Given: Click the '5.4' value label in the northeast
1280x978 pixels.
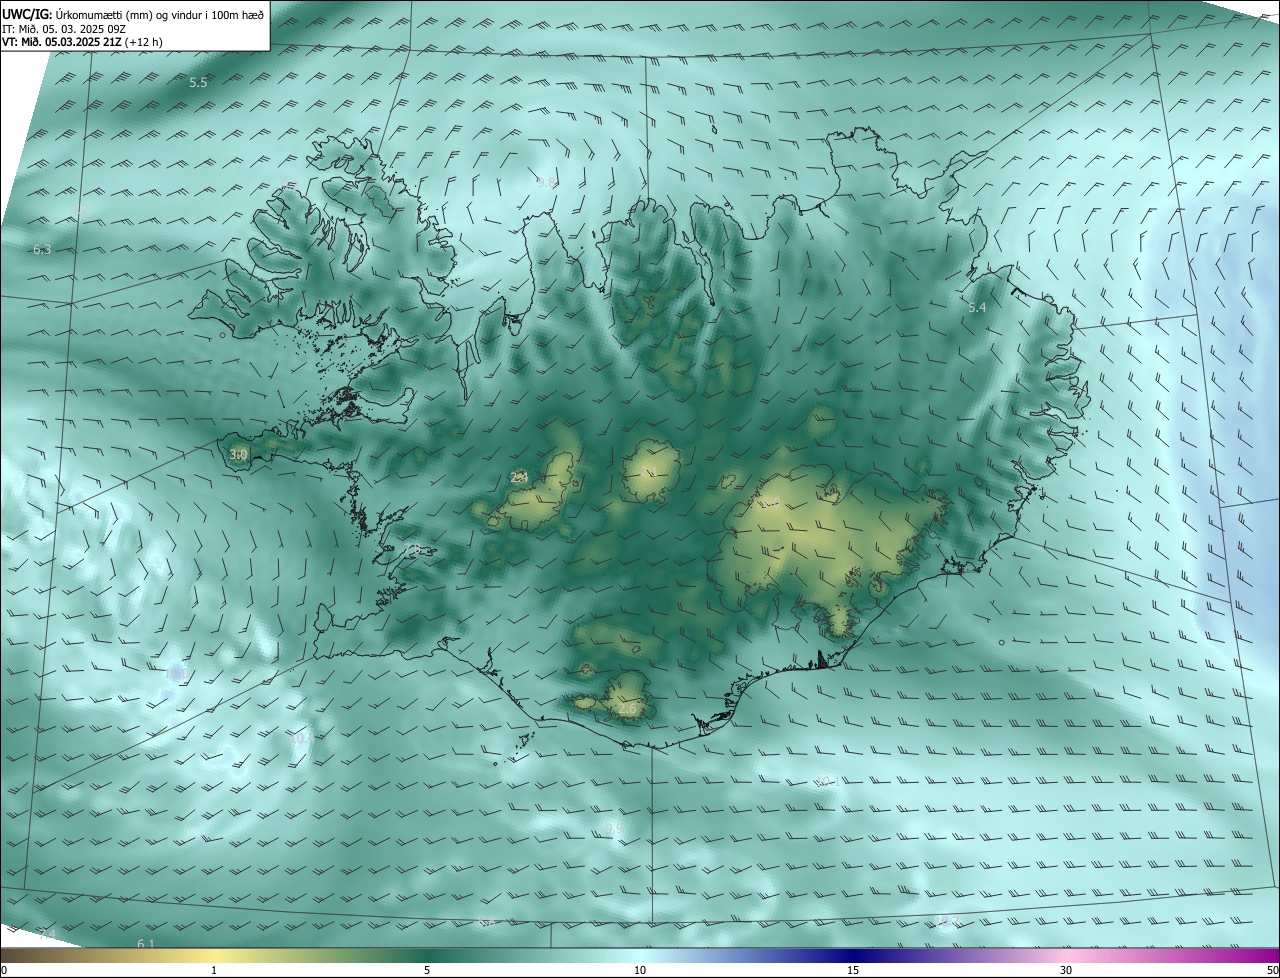Looking at the screenshot, I should coord(977,308).
